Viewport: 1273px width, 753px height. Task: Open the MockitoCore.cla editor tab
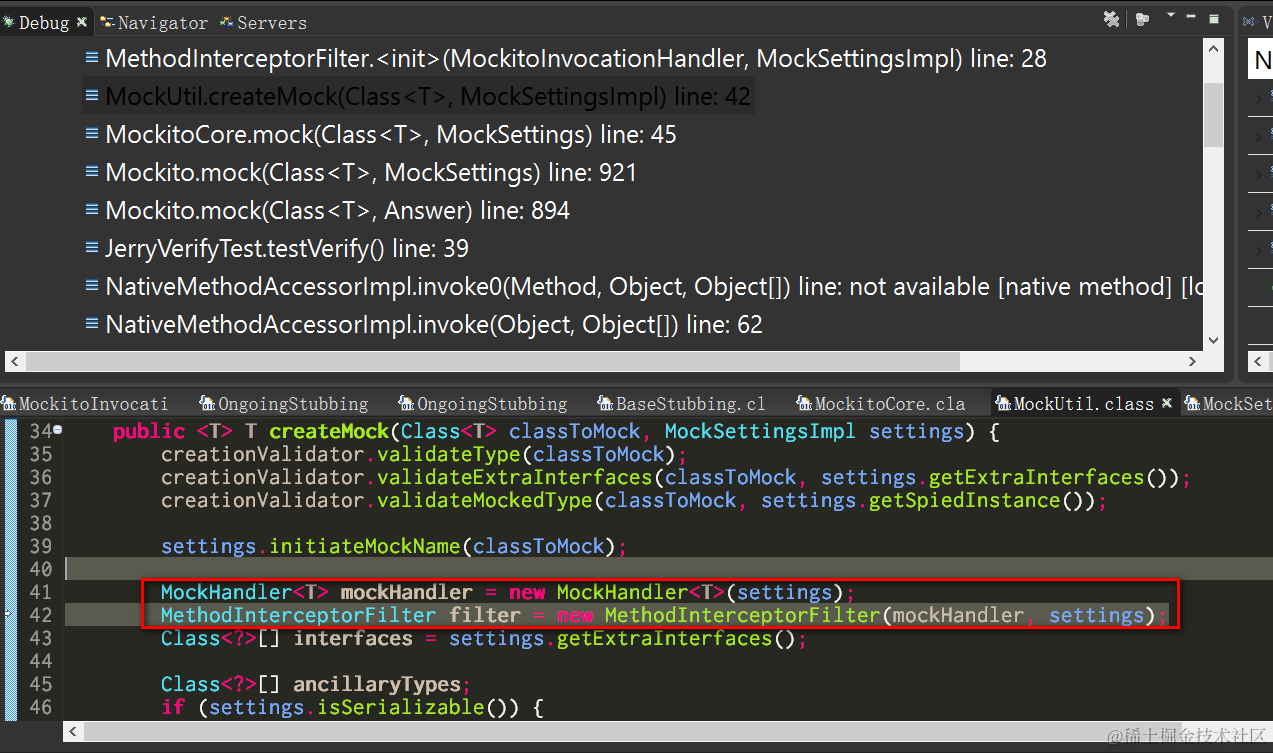(x=881, y=404)
